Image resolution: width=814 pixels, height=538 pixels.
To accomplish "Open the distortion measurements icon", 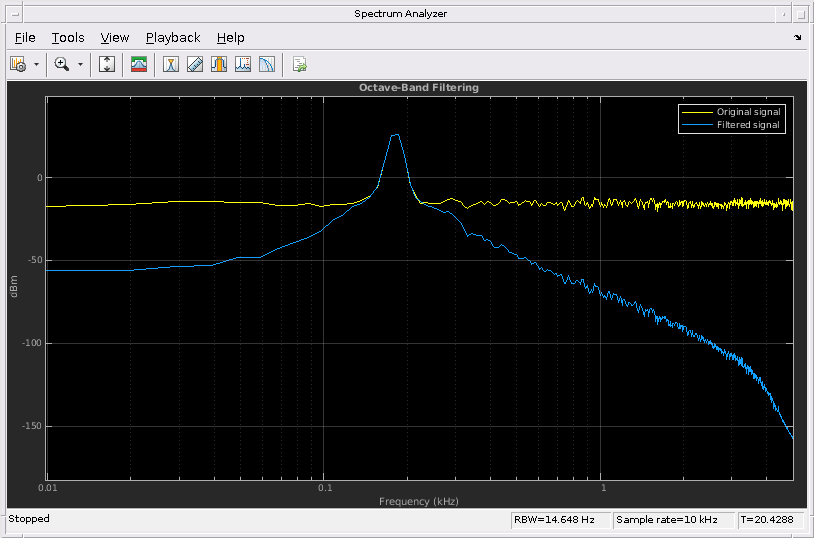I will pyautogui.click(x=243, y=64).
